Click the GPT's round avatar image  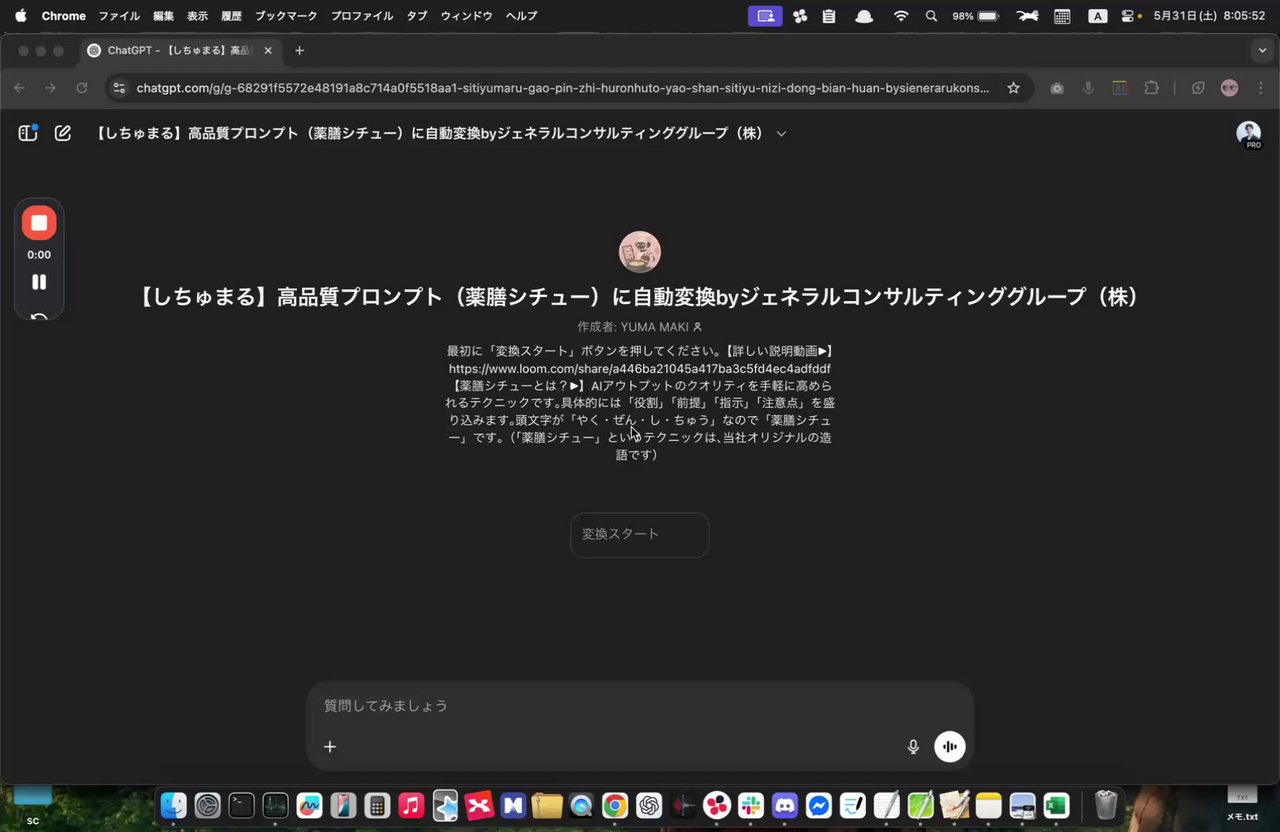coord(640,252)
